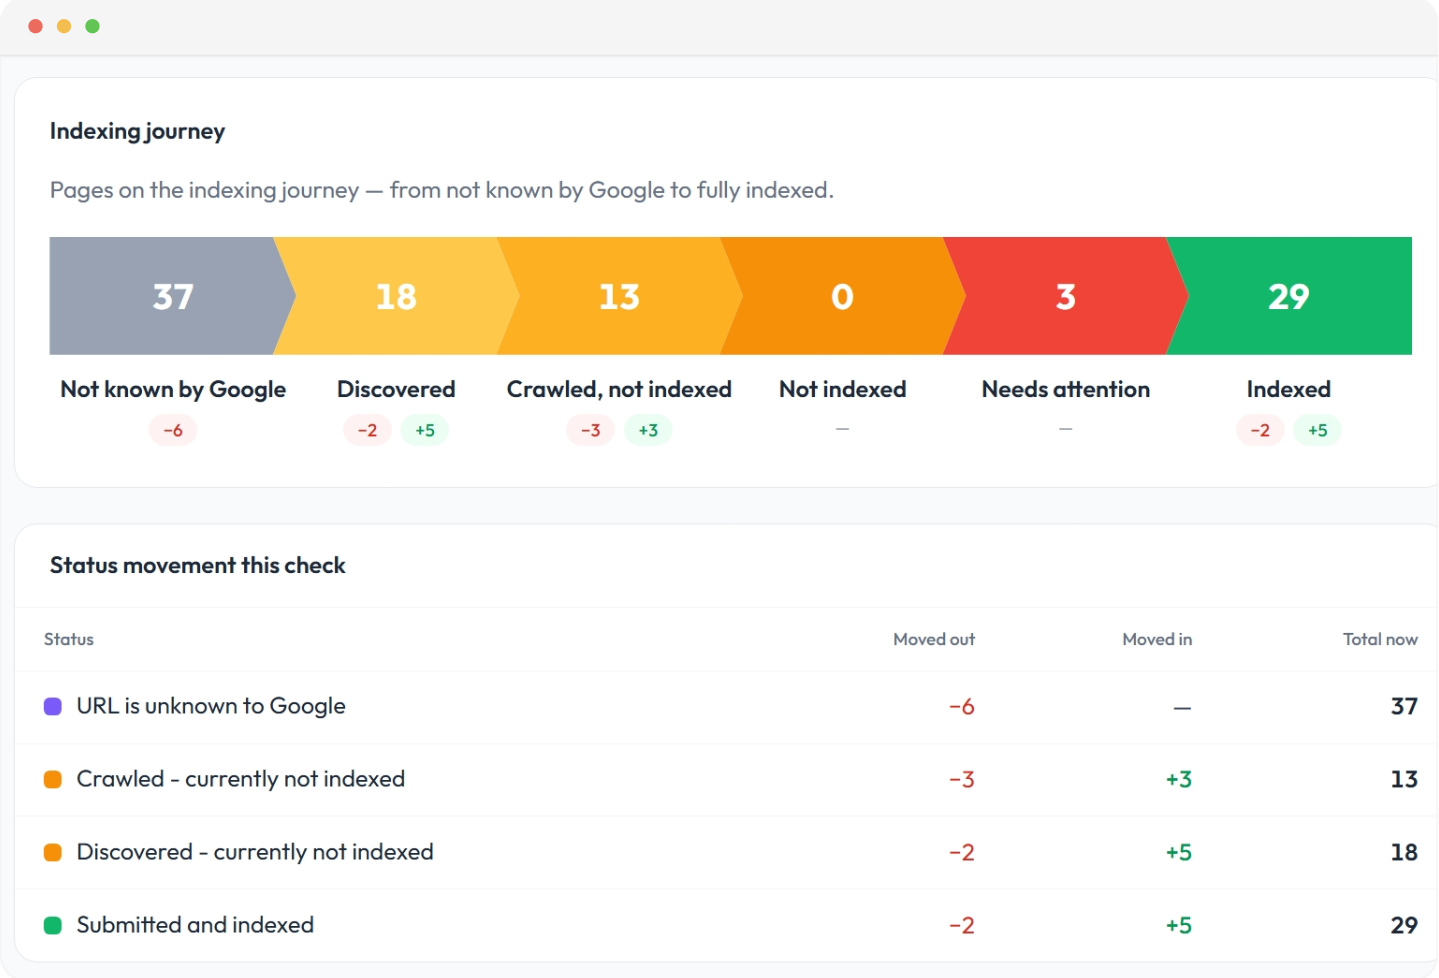Screen dimensions: 1439x978
Task: Click total 18 in Discovered row
Action: (x=1404, y=853)
